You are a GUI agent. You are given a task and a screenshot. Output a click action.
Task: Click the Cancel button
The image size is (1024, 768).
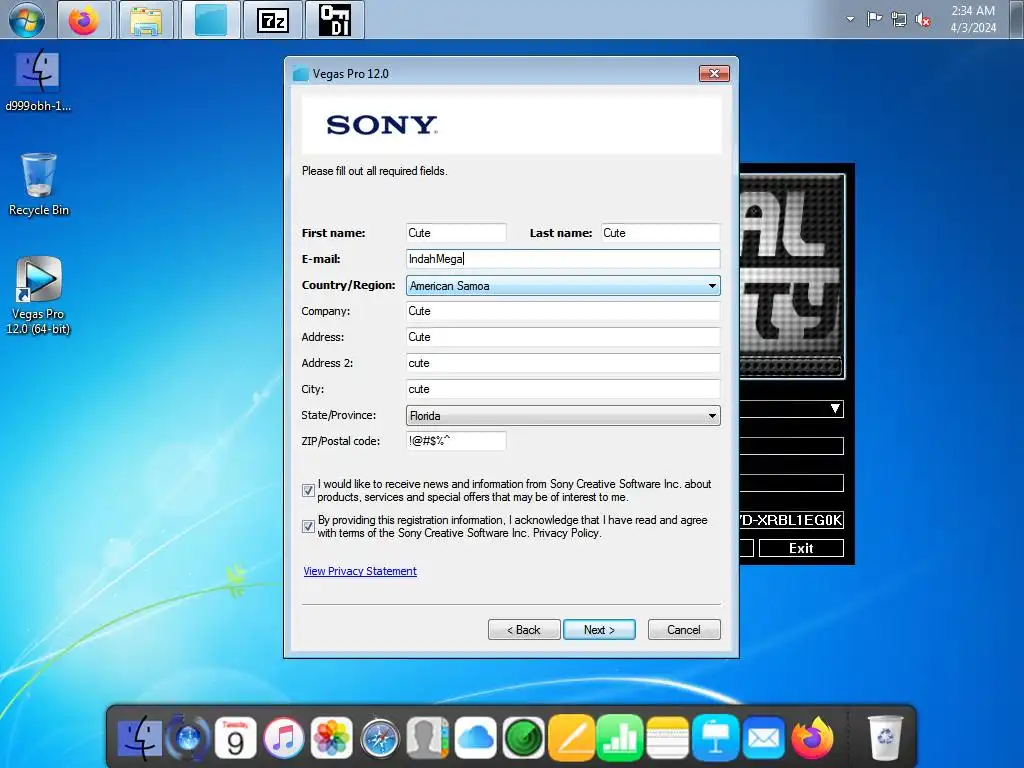pyautogui.click(x=684, y=630)
